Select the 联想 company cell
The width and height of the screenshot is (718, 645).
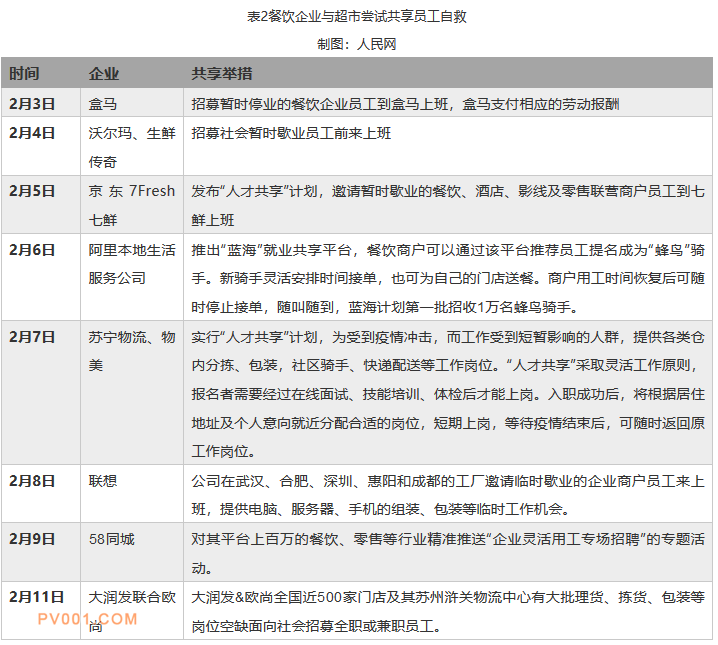pyautogui.click(x=103, y=481)
